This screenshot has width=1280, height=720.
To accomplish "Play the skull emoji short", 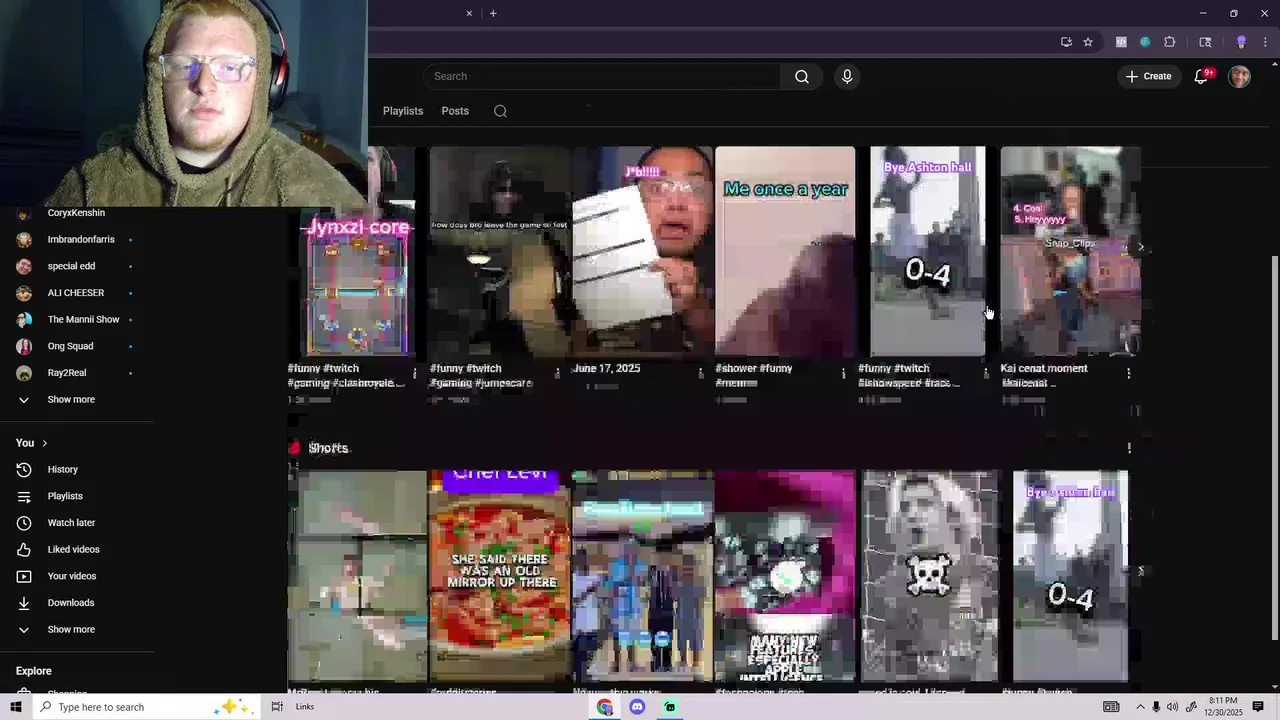I will pos(929,576).
